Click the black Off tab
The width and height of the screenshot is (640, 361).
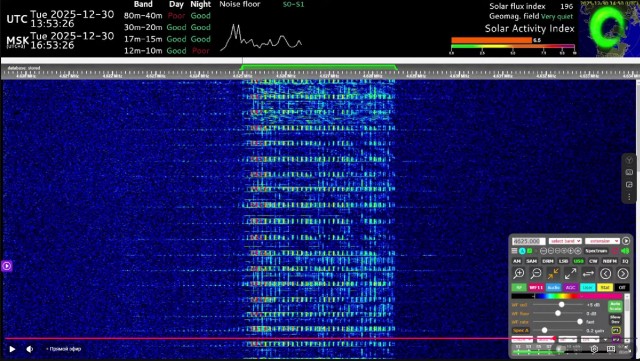[x=622, y=287]
